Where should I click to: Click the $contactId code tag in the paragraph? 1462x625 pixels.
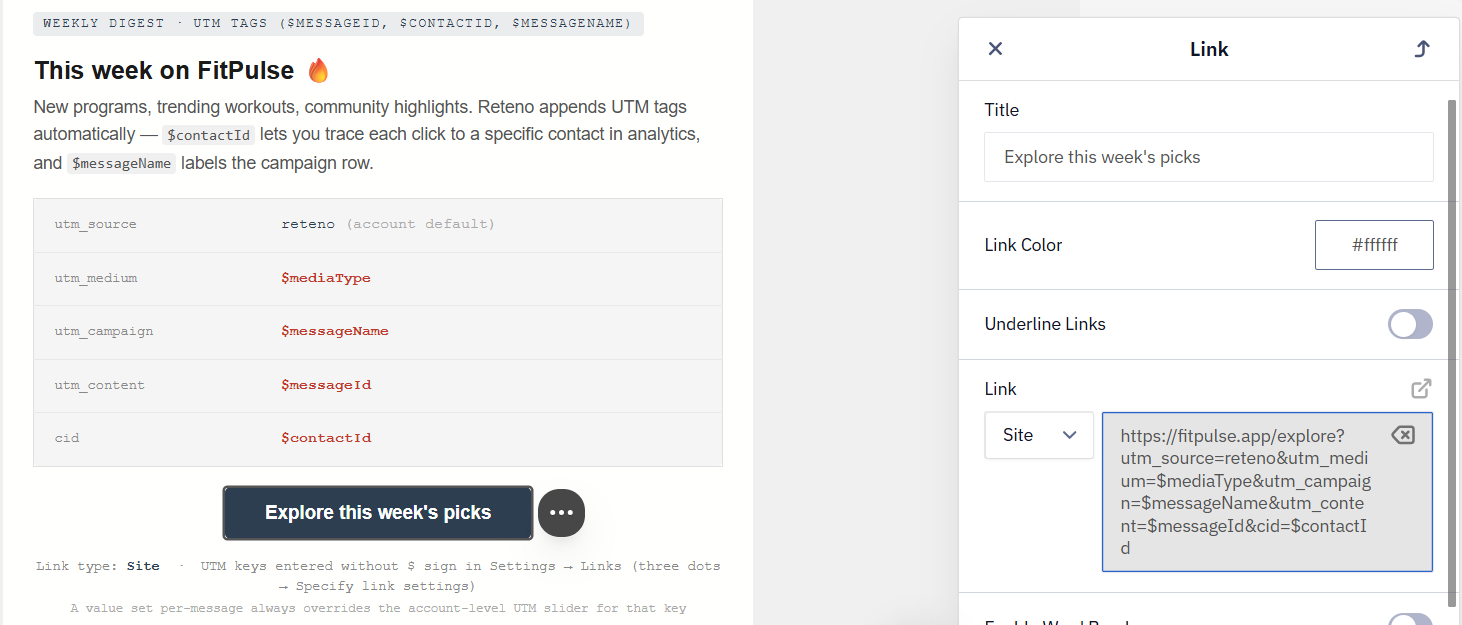coord(210,135)
